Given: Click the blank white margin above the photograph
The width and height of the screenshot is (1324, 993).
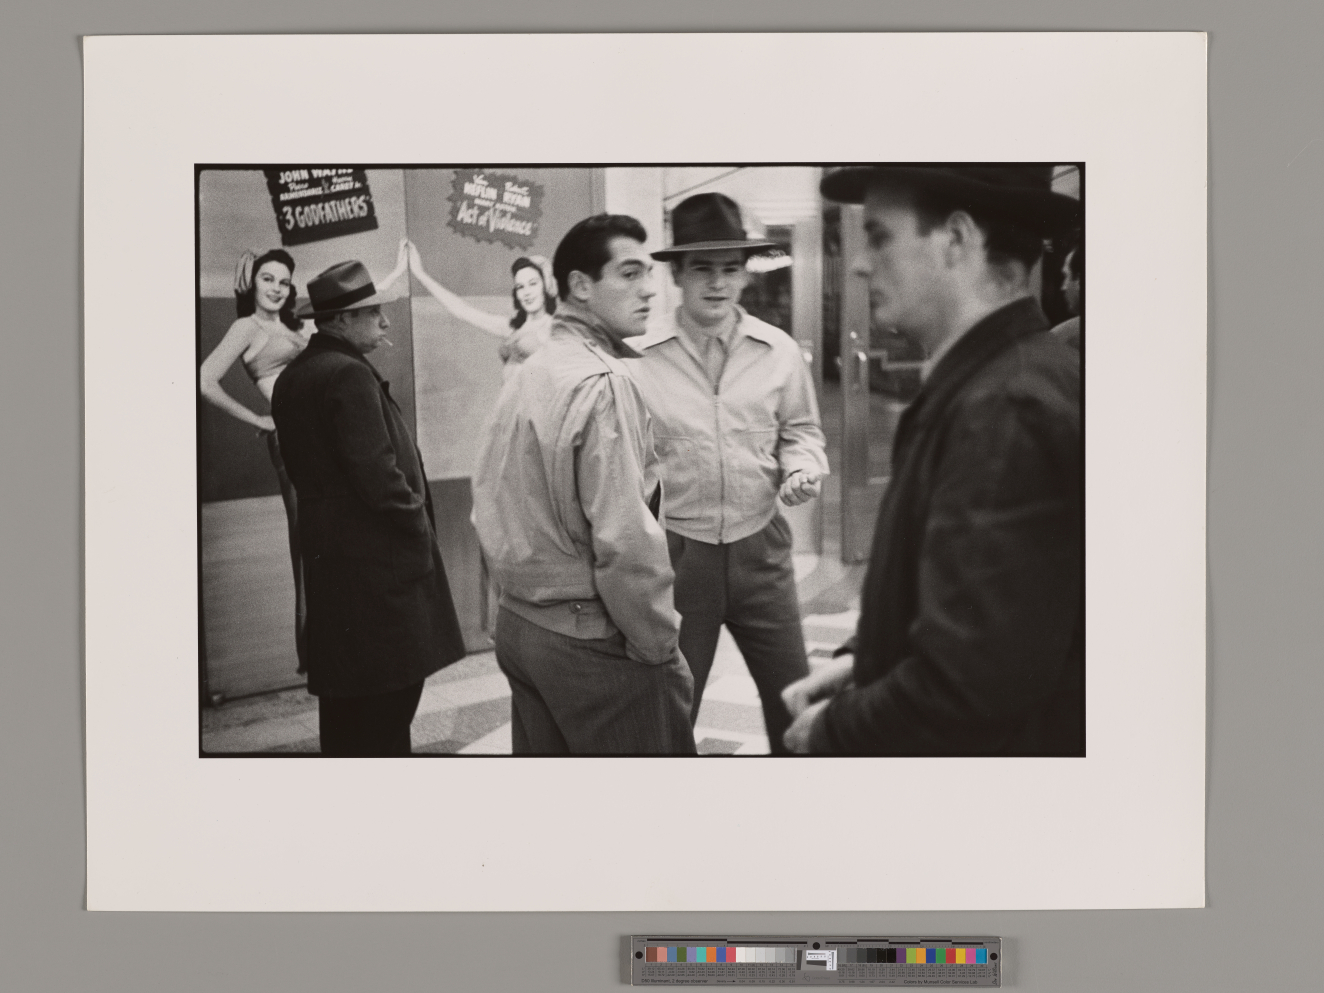Looking at the screenshot, I should (640, 100).
